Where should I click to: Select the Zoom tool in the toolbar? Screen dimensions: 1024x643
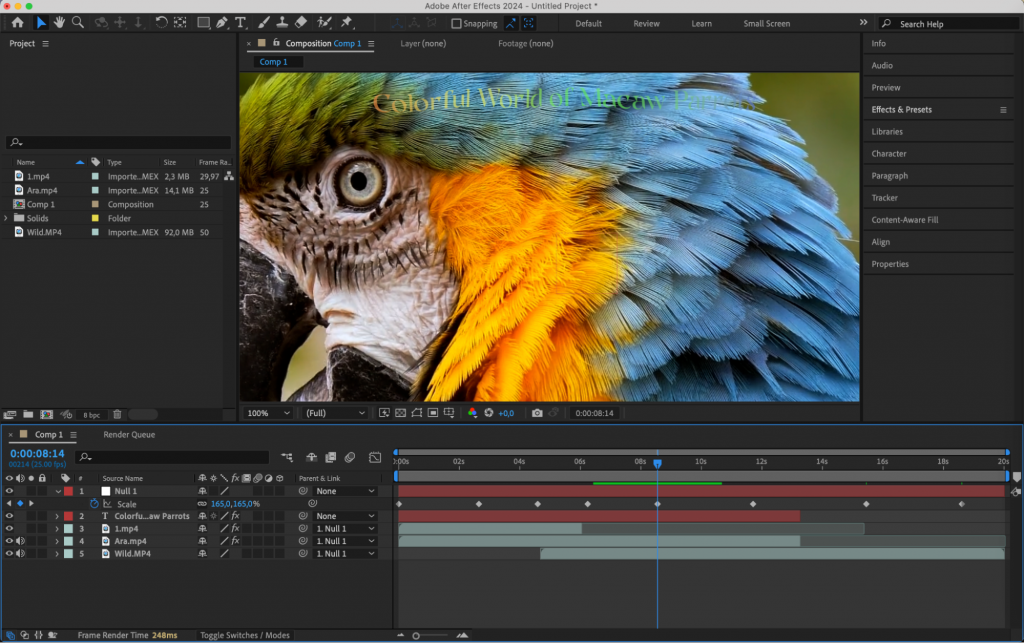click(78, 20)
